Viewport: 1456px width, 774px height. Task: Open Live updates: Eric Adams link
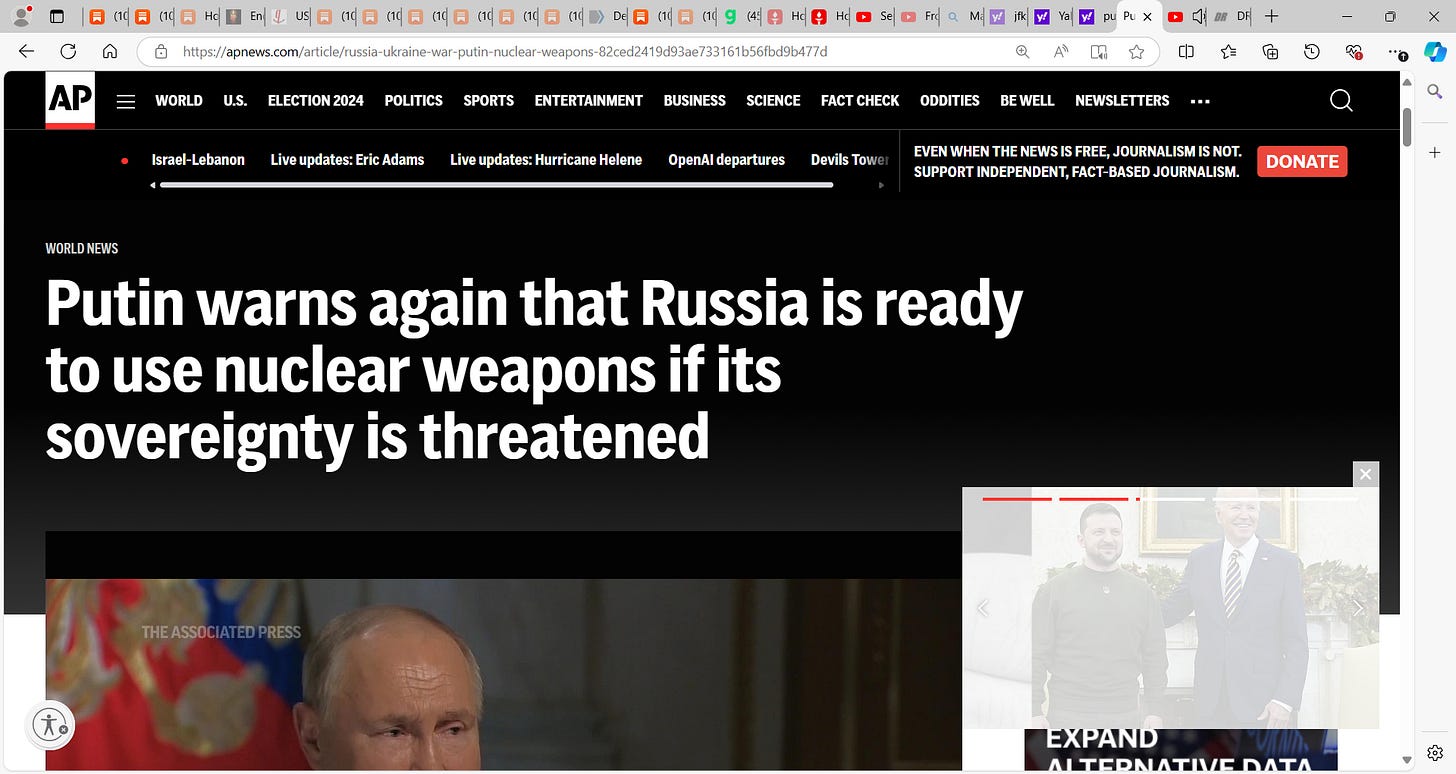(x=347, y=160)
